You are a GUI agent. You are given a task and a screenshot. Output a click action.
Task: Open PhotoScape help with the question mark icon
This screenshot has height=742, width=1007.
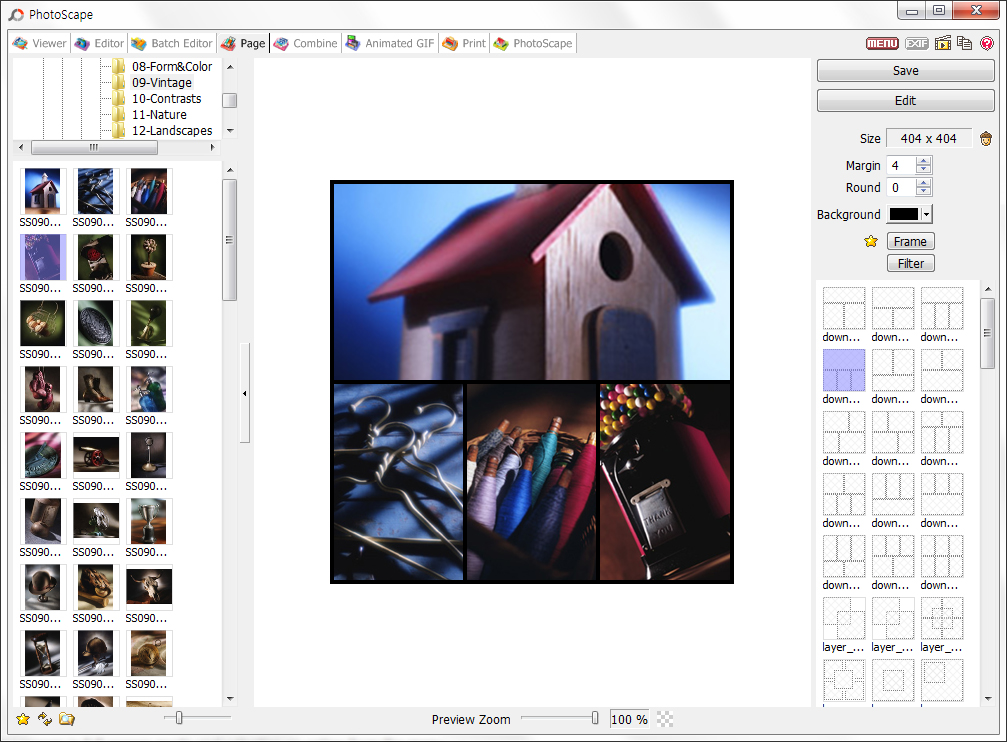[x=989, y=43]
